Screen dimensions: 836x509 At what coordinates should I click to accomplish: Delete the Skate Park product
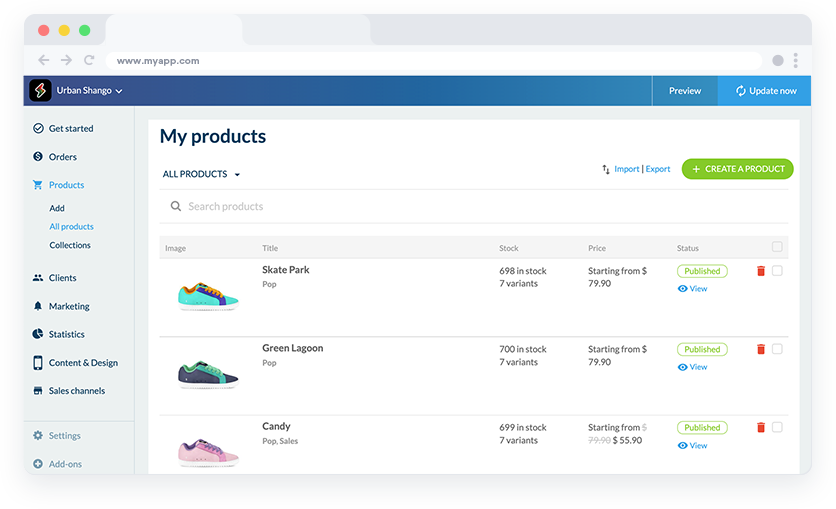click(761, 271)
